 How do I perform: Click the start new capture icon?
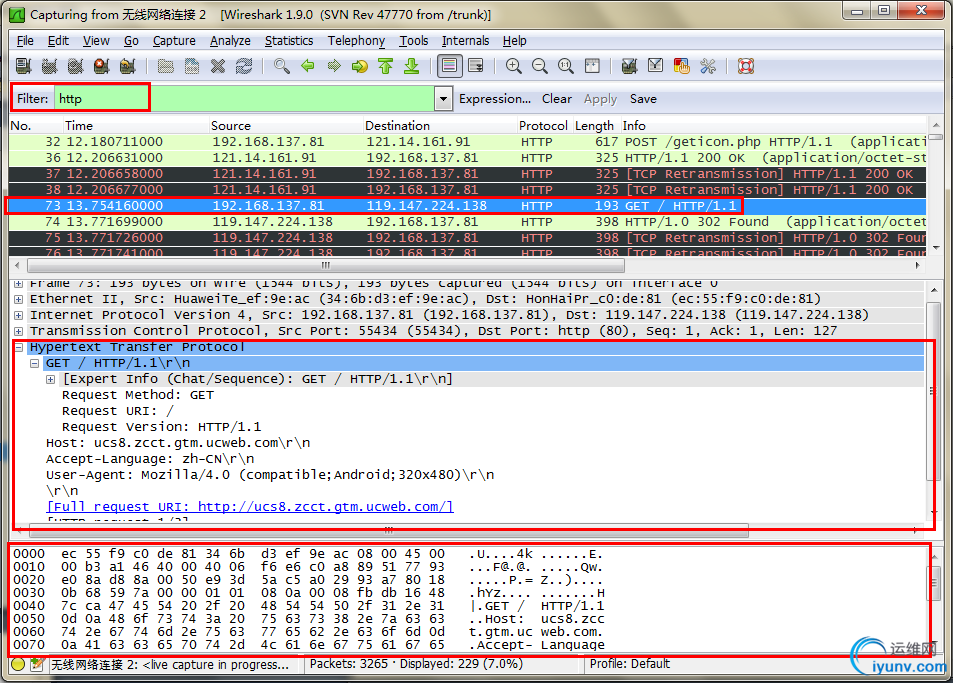(x=76, y=66)
